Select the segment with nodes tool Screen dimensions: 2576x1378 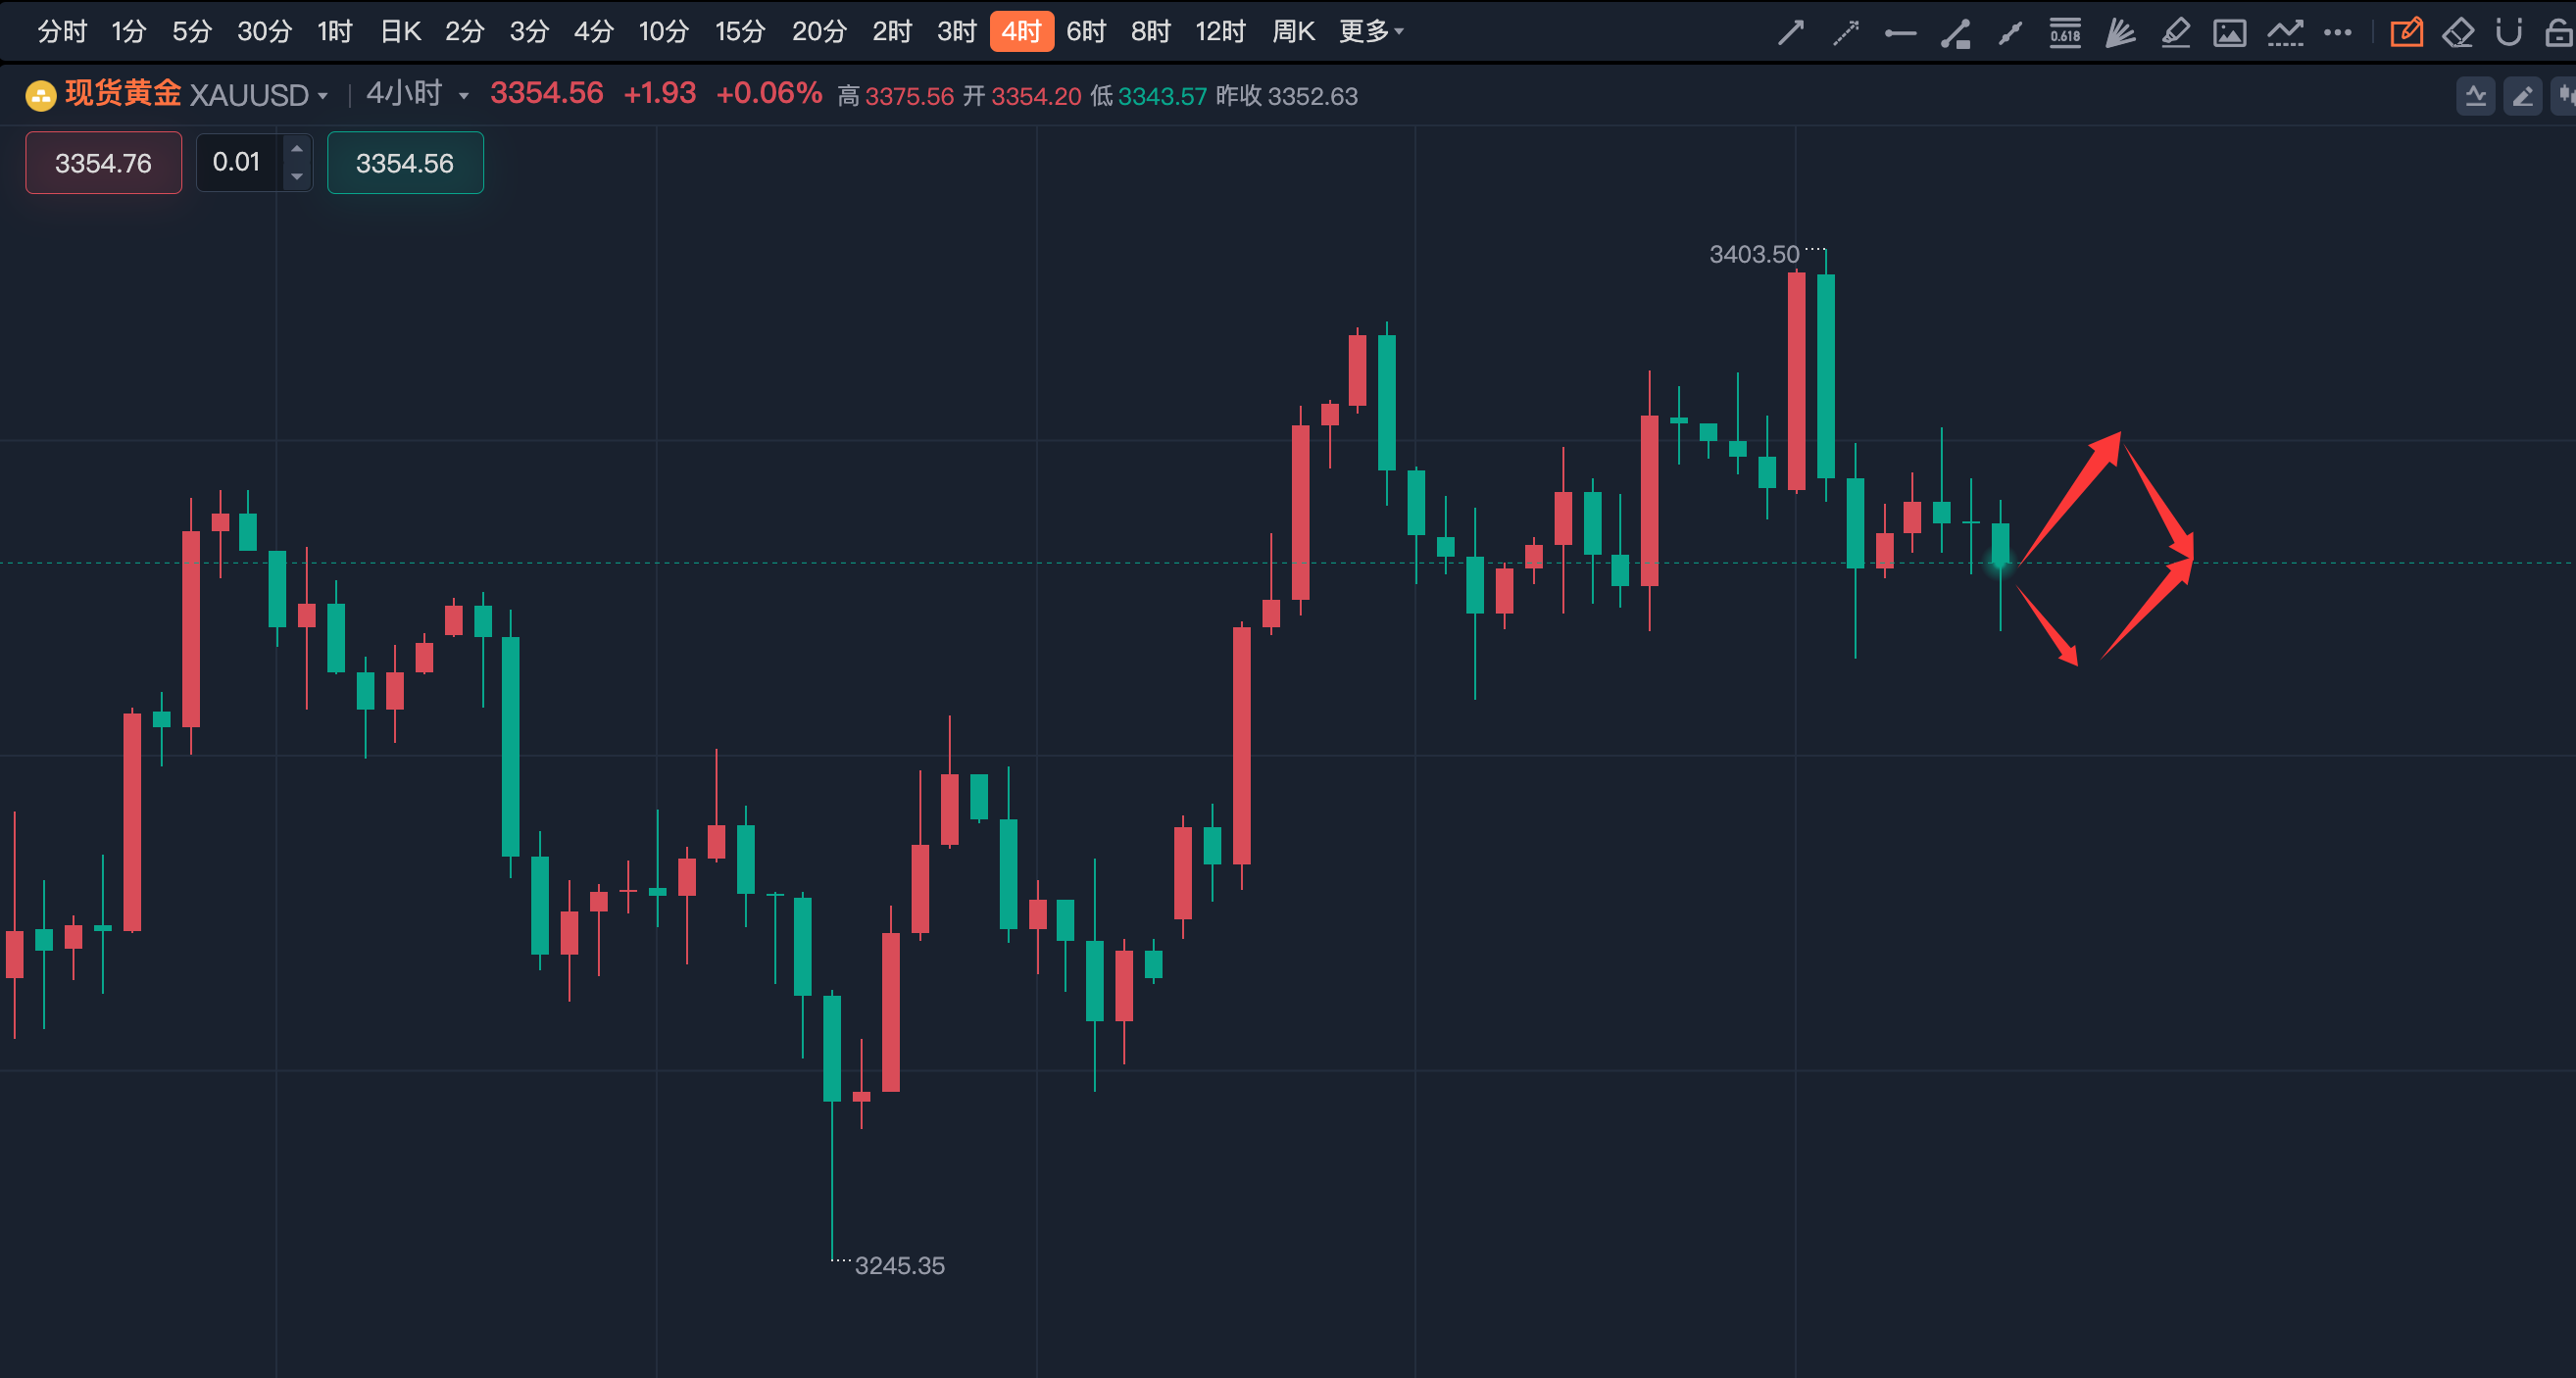[2010, 33]
